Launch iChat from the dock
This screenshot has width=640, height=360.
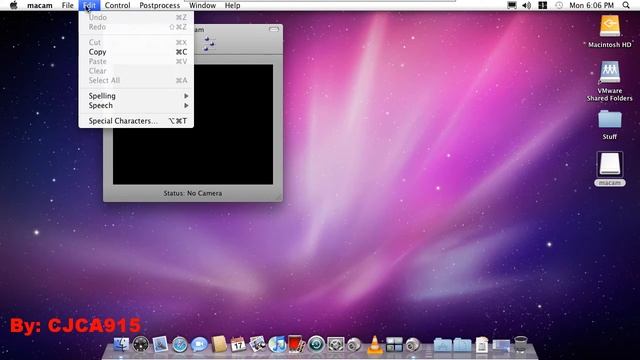pos(199,345)
